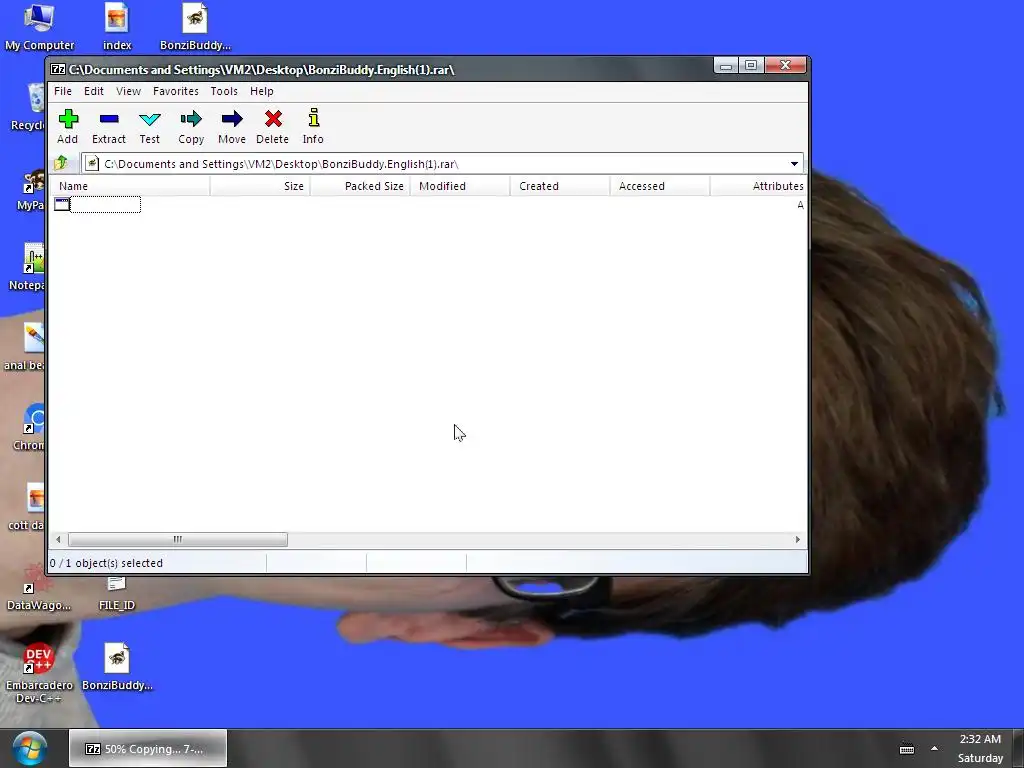Go up one folder level using arrow icon
The width and height of the screenshot is (1024, 768).
[x=61, y=163]
